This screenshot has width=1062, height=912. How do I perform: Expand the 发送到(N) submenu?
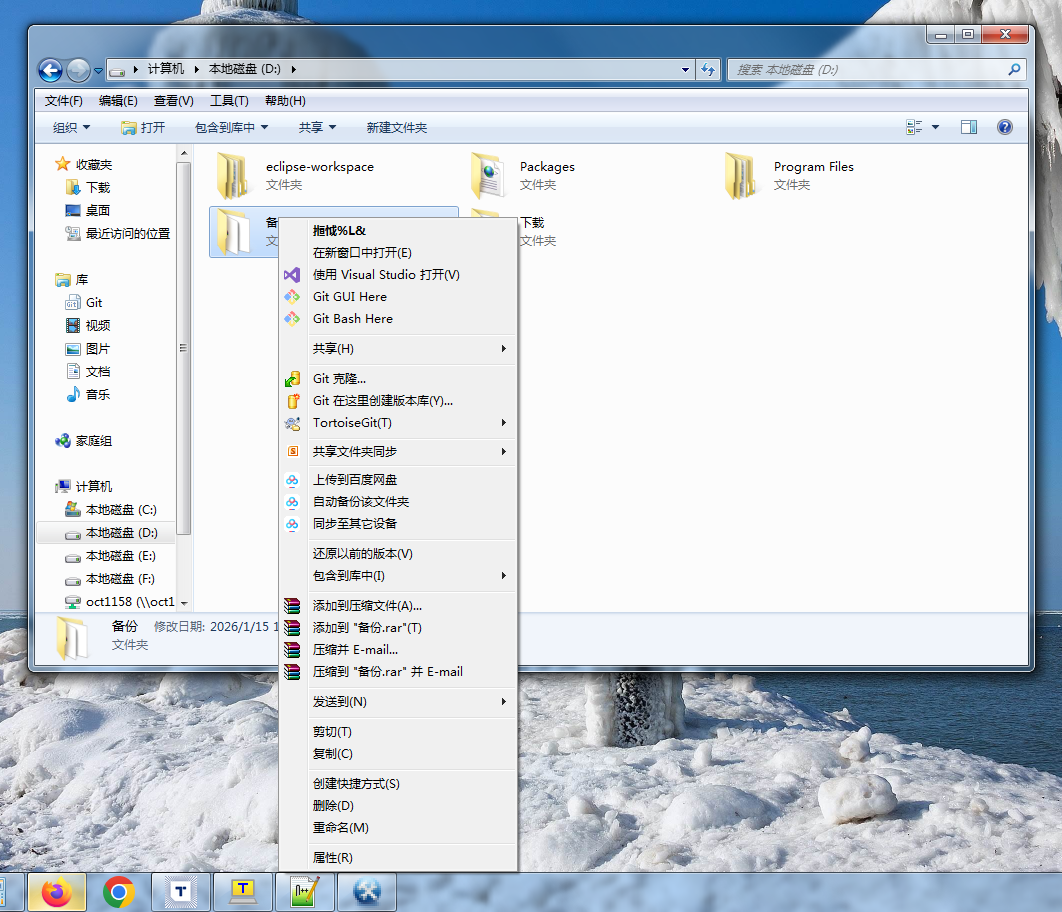(x=504, y=702)
